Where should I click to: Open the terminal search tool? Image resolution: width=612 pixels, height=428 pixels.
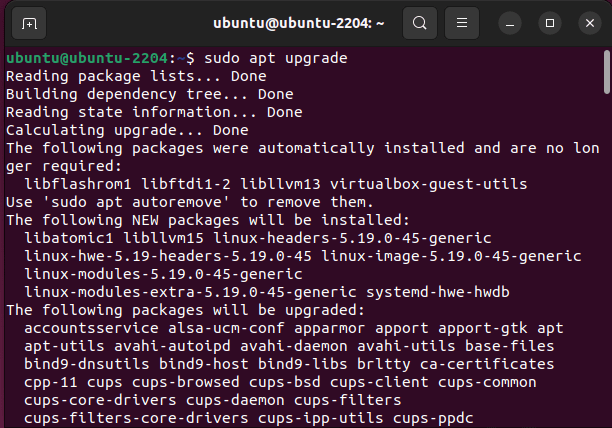click(x=420, y=23)
